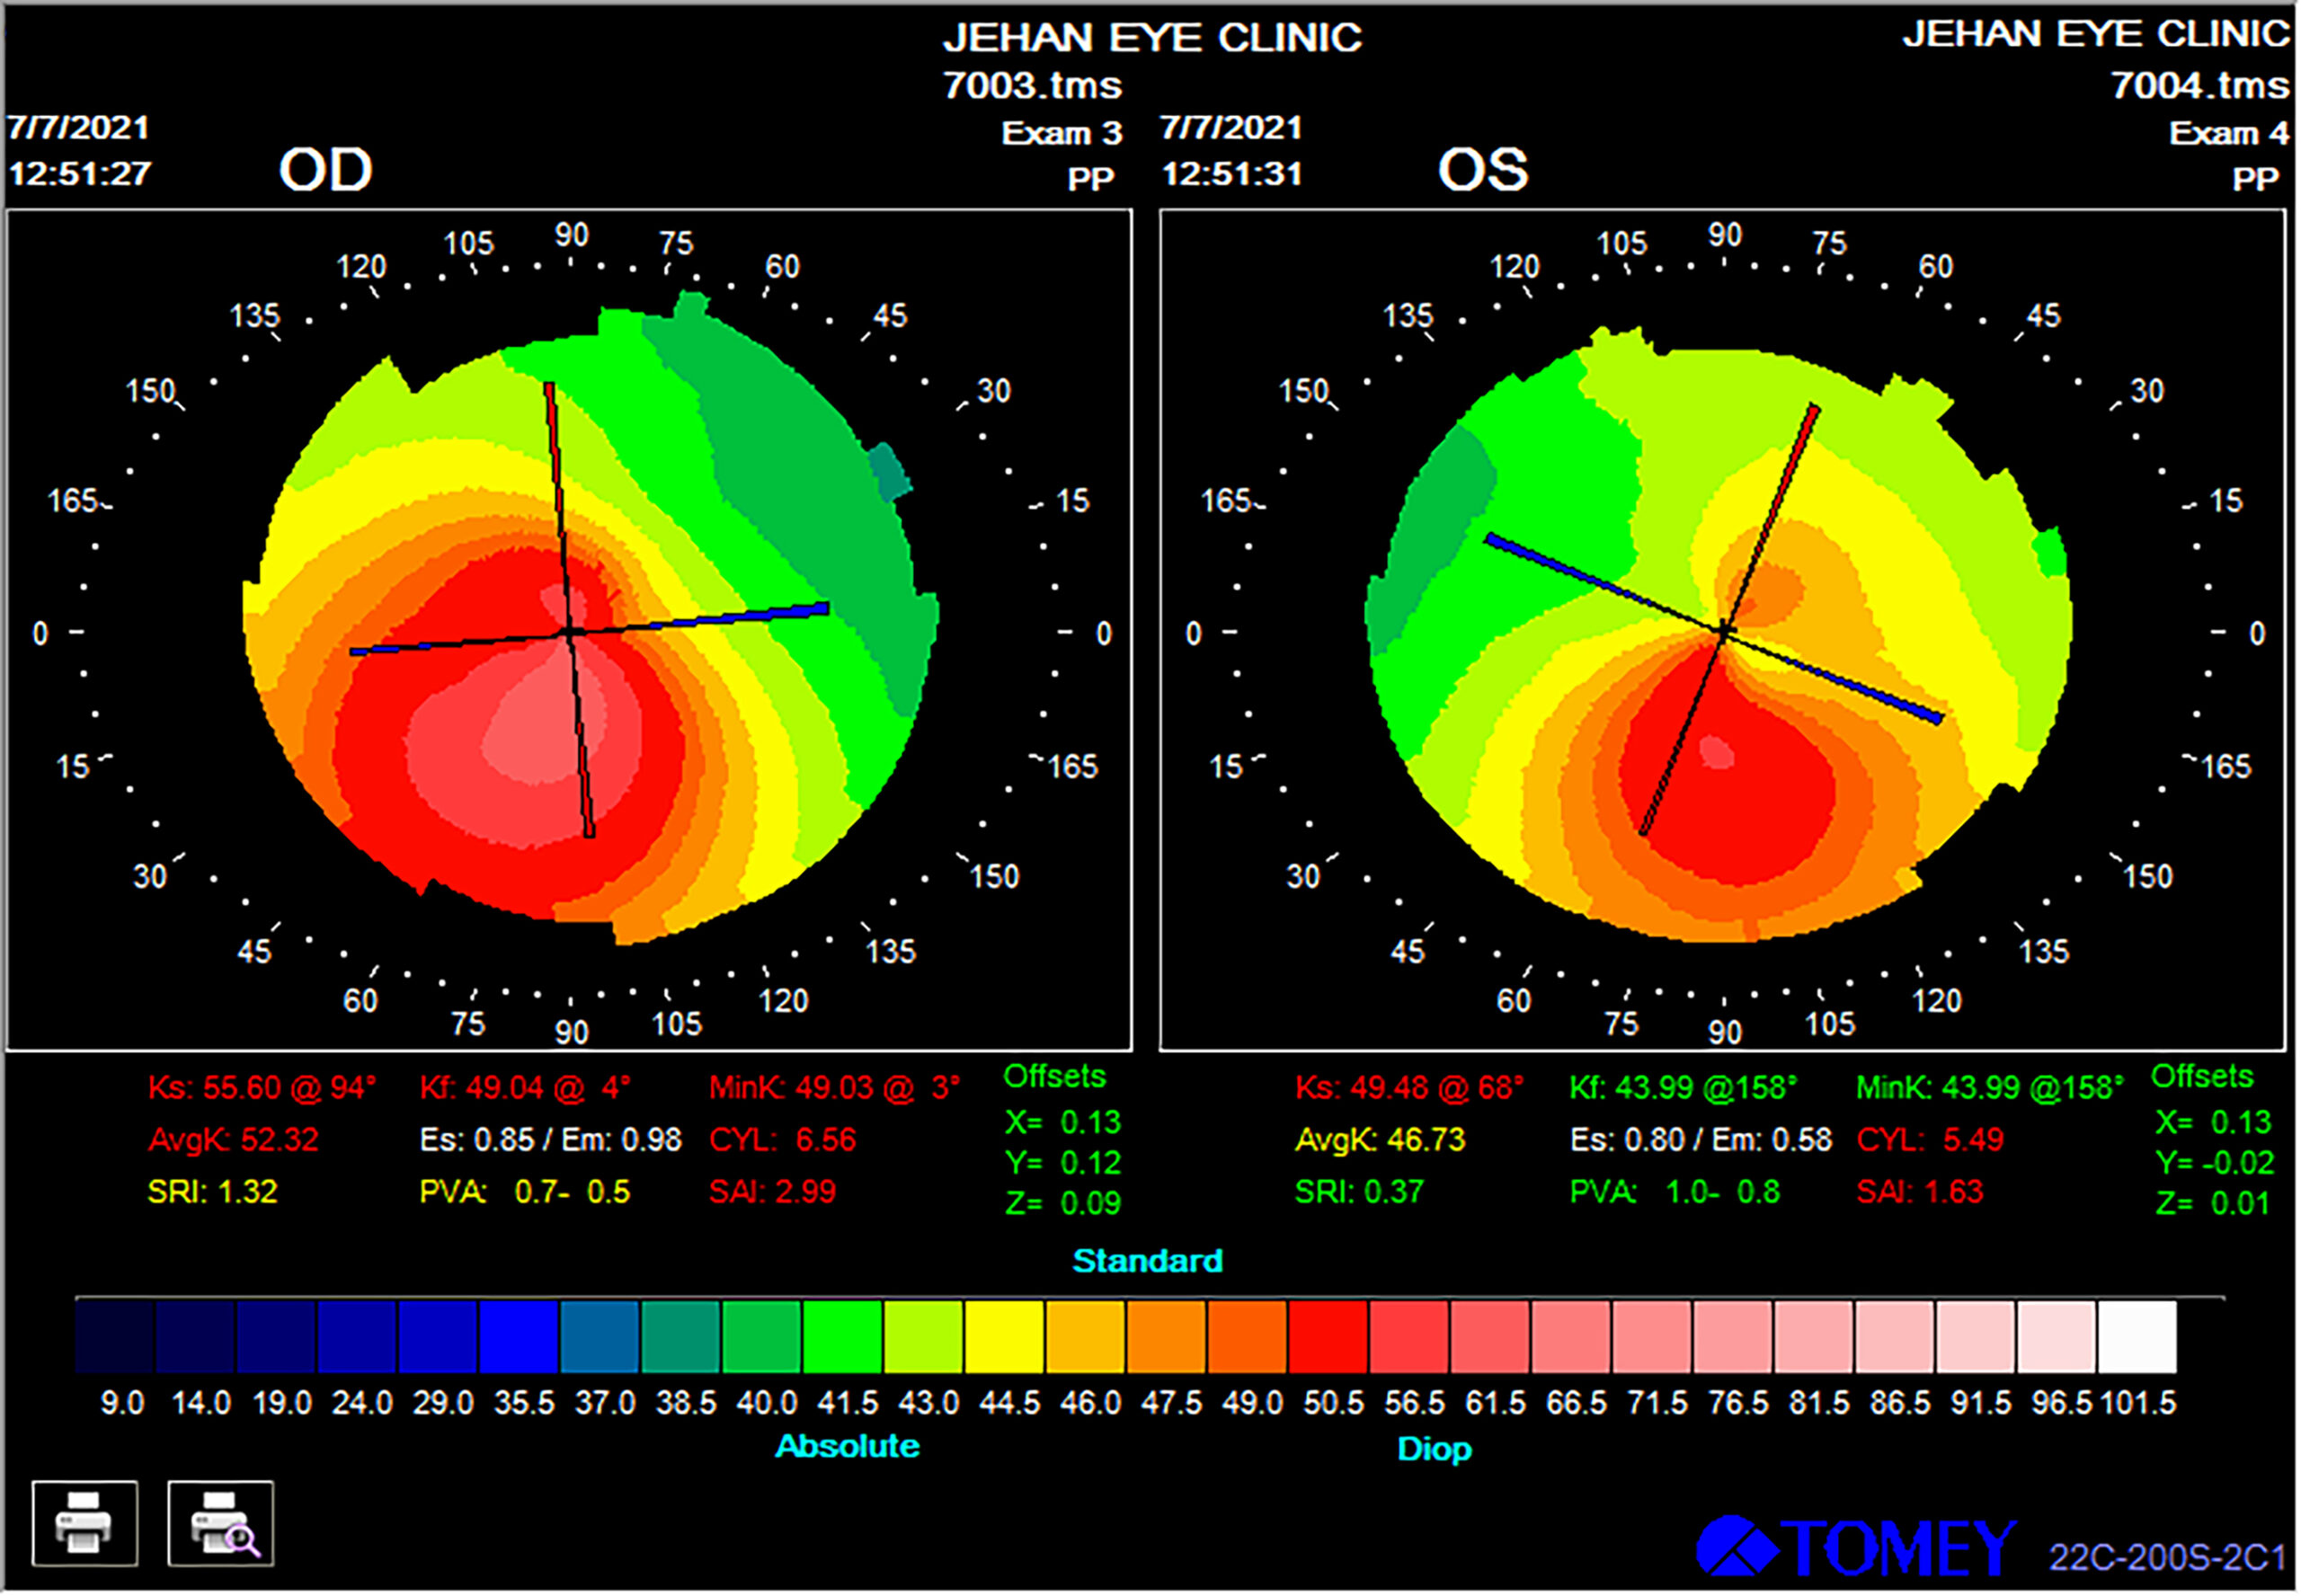This screenshot has height=1596, width=2301.
Task: Click the OD corneal topography map center
Action: [x=570, y=633]
